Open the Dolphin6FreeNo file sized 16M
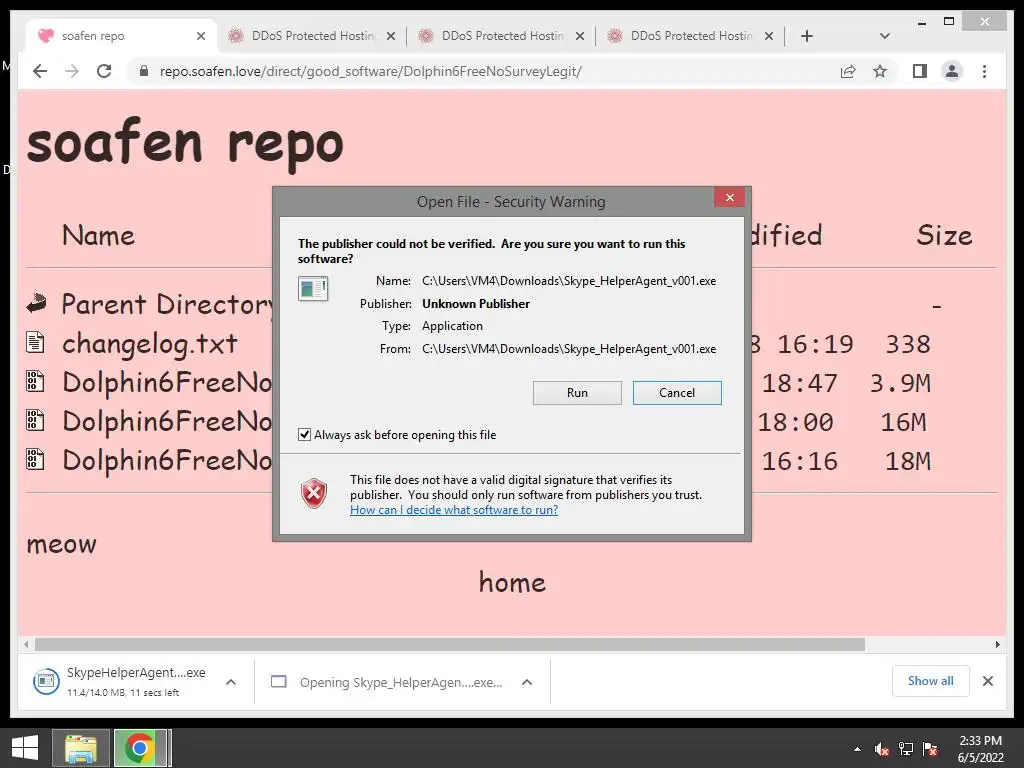1024x768 pixels. point(167,422)
